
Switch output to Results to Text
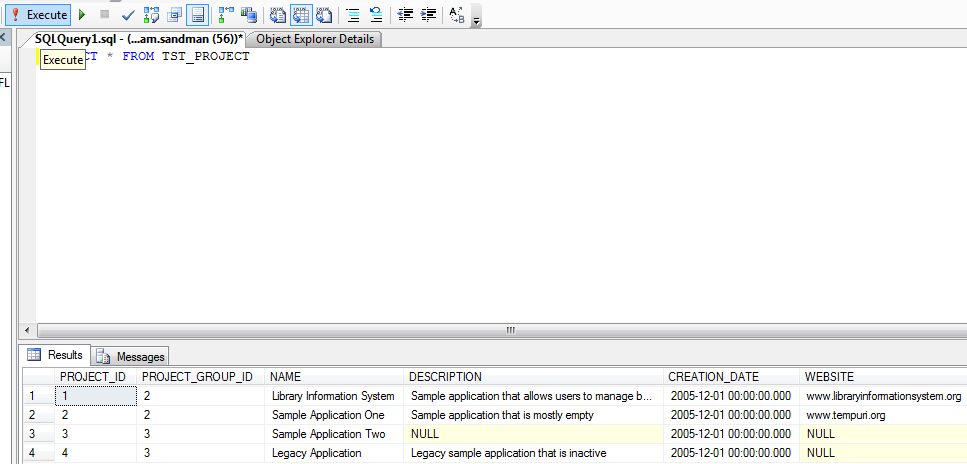click(278, 15)
